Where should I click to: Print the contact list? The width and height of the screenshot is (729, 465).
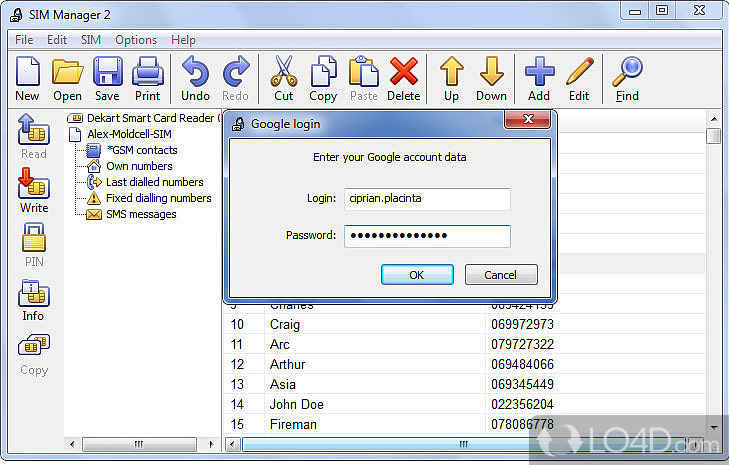(x=147, y=79)
